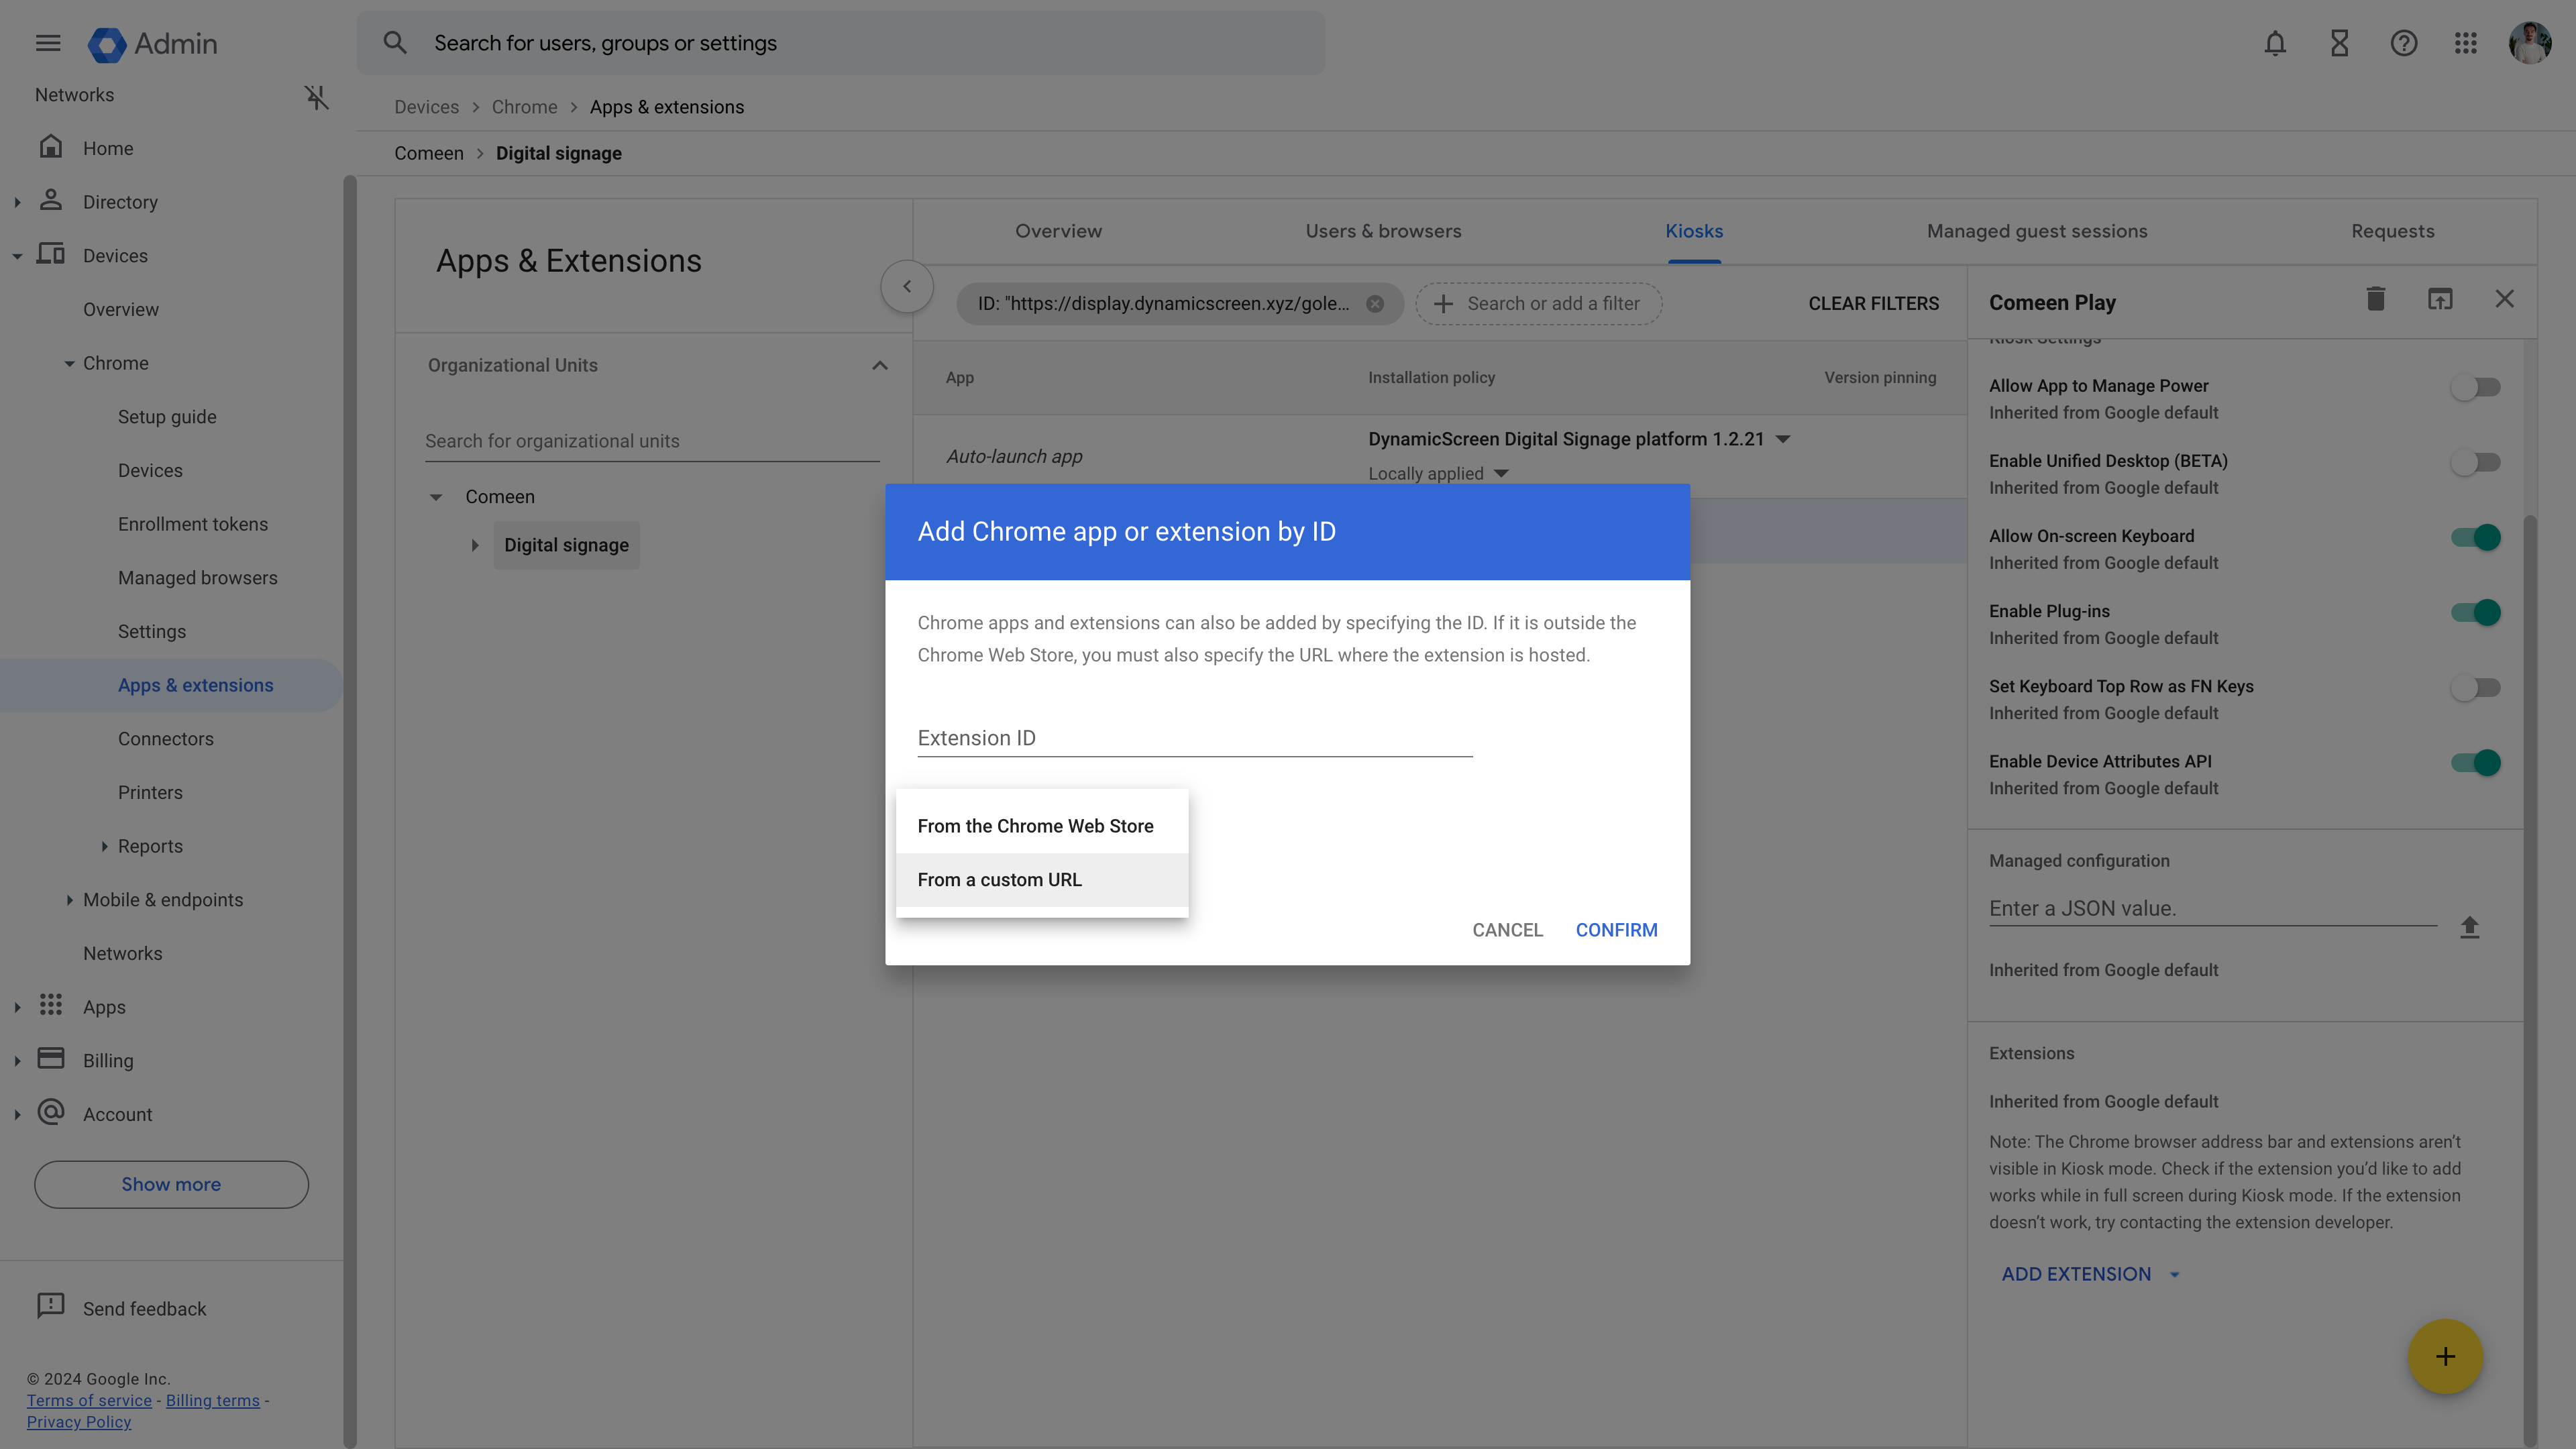This screenshot has width=2576, height=1449.
Task: Expand the Directory sidebar section
Action: point(17,202)
